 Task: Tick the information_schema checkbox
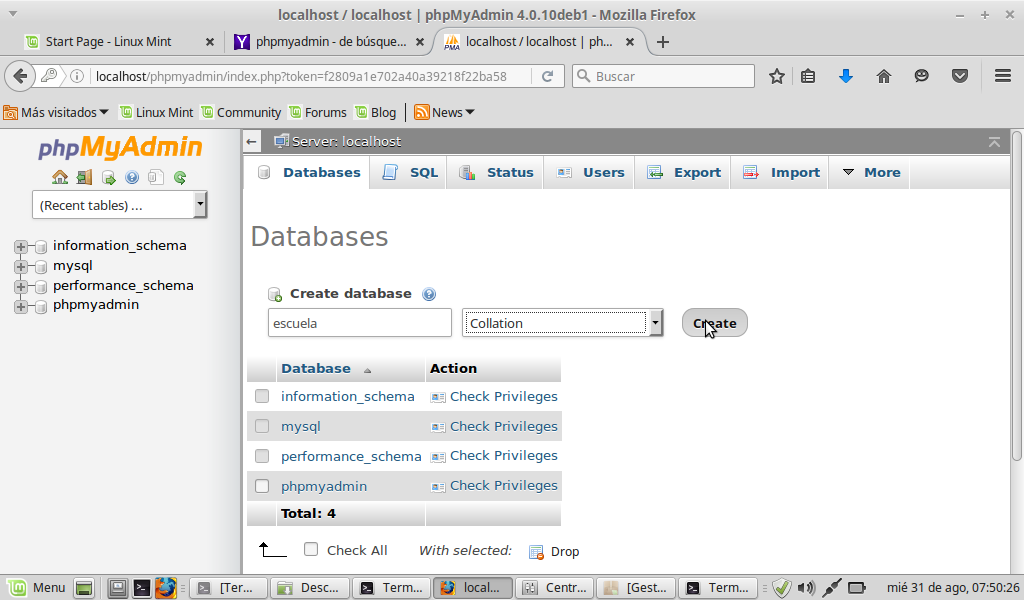(262, 396)
